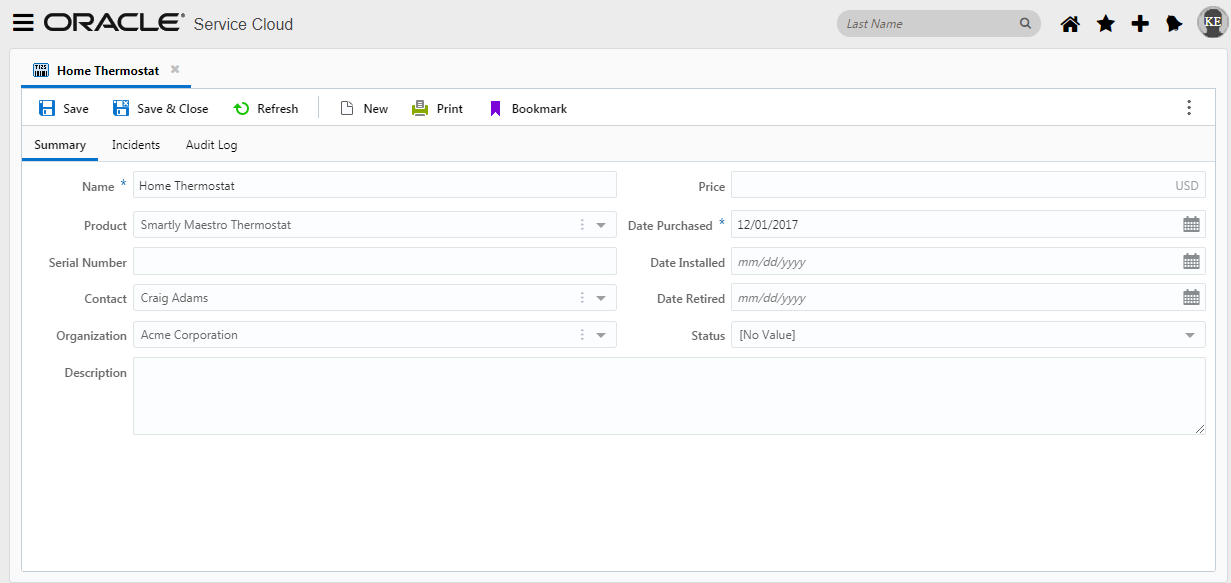The height and width of the screenshot is (583, 1231).
Task: Open the overflow actions menu on the right
Action: [x=1188, y=107]
